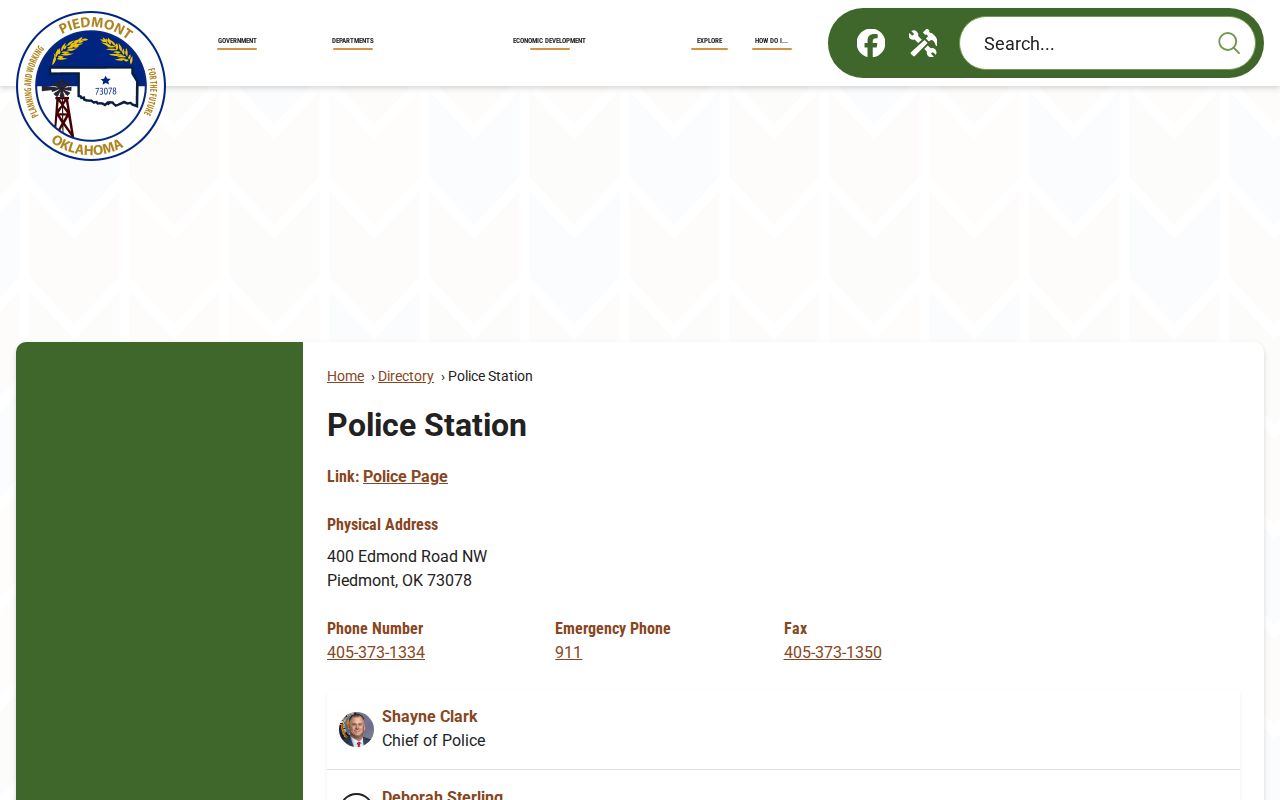Open Shayne Clark's profile photo
The width and height of the screenshot is (1280, 800).
coord(356,729)
